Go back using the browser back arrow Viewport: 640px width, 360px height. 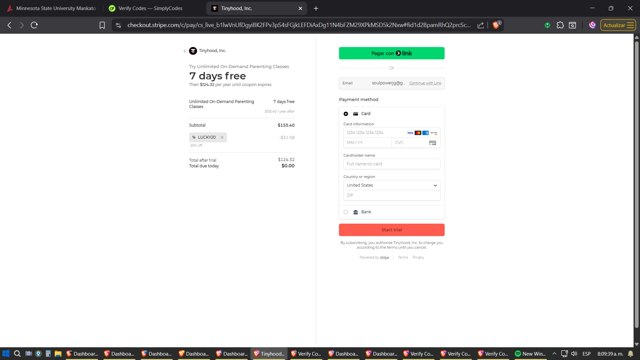pos(9,25)
